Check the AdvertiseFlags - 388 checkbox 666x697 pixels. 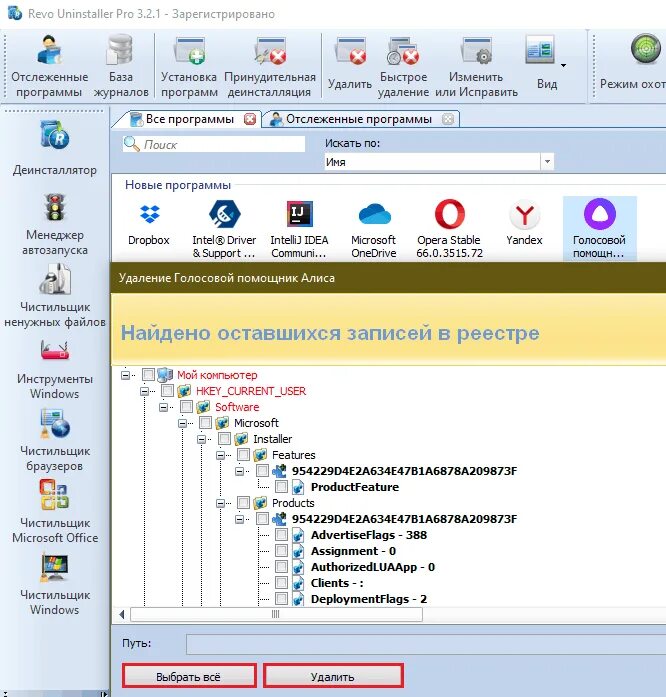pos(281,535)
